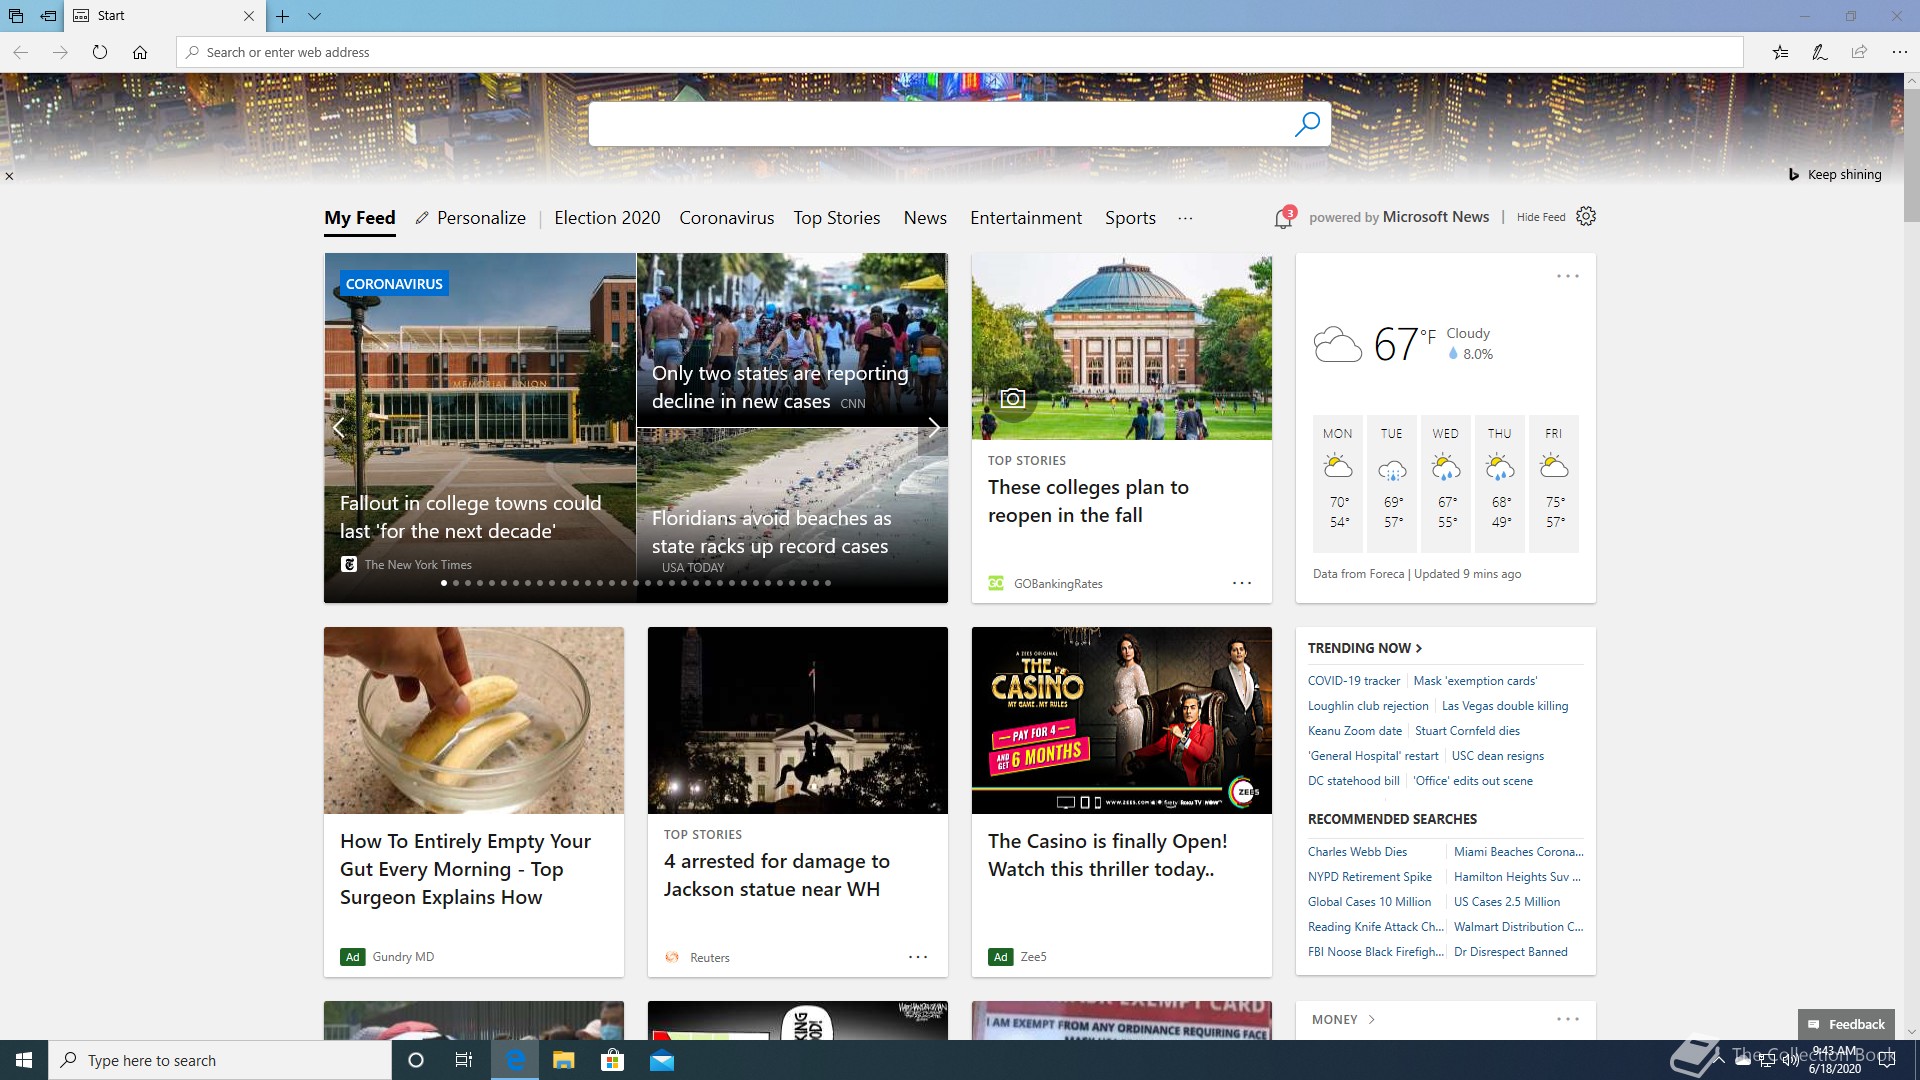1920x1080 pixels.
Task: Select the My Feed tab
Action: [360, 218]
